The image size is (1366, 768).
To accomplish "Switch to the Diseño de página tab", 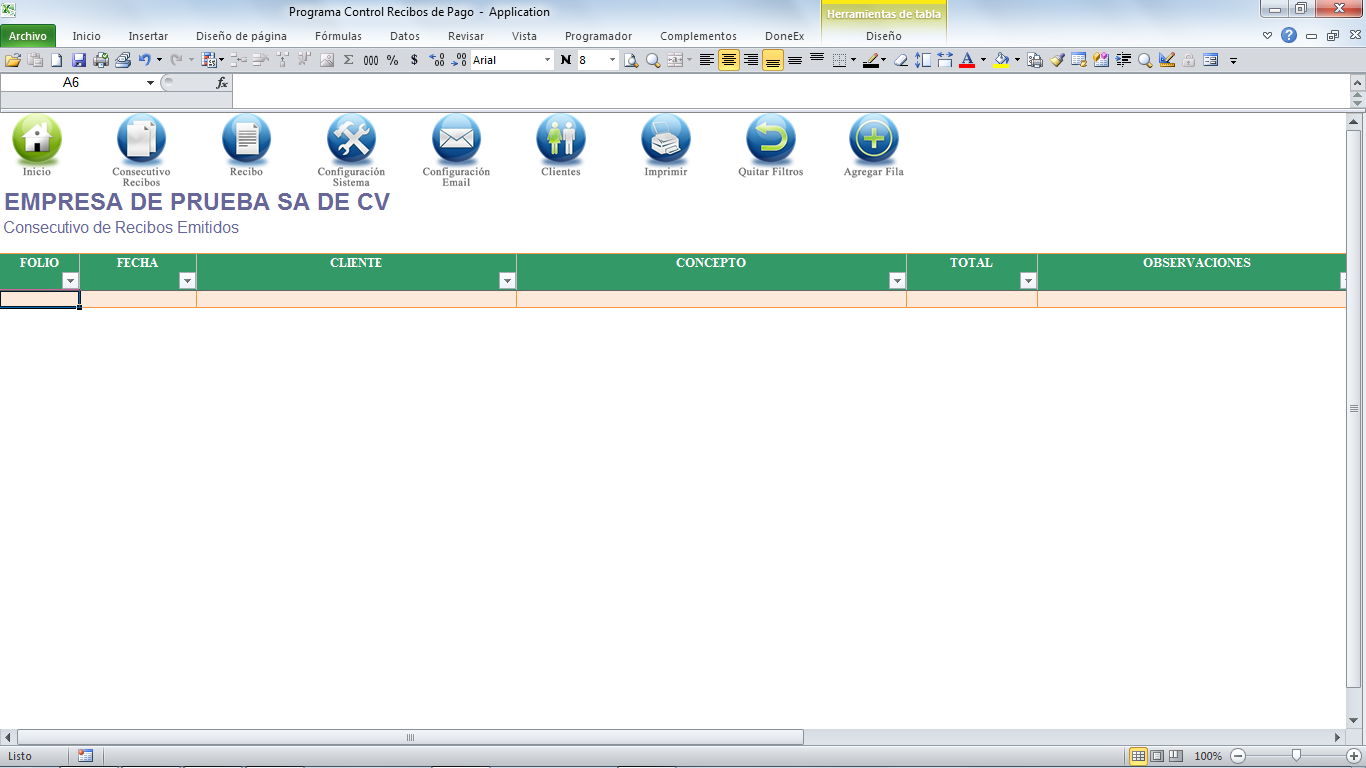I will 241,36.
